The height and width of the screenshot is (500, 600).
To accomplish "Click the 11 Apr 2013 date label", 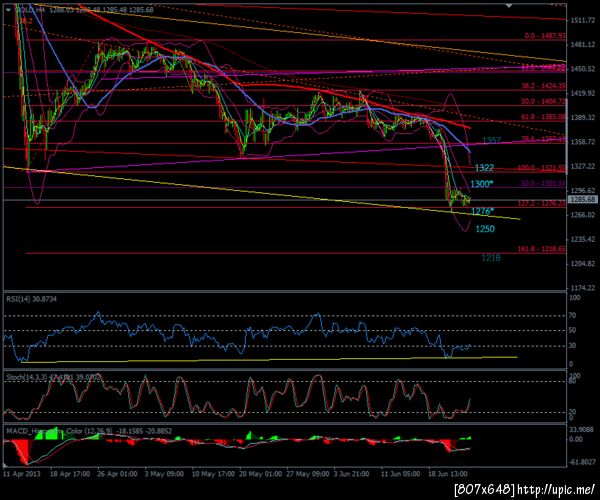I will pos(21,474).
